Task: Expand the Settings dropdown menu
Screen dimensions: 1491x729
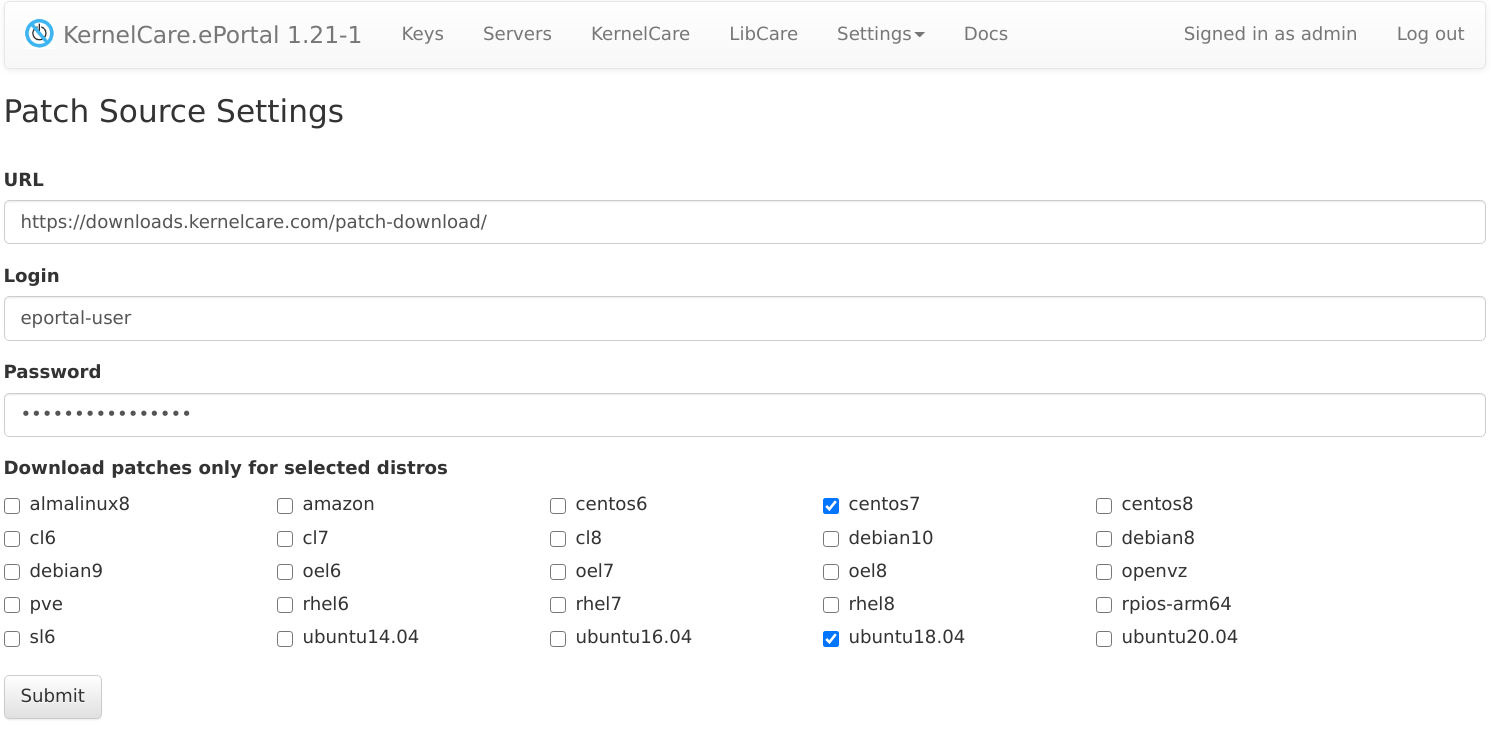Action: click(880, 34)
